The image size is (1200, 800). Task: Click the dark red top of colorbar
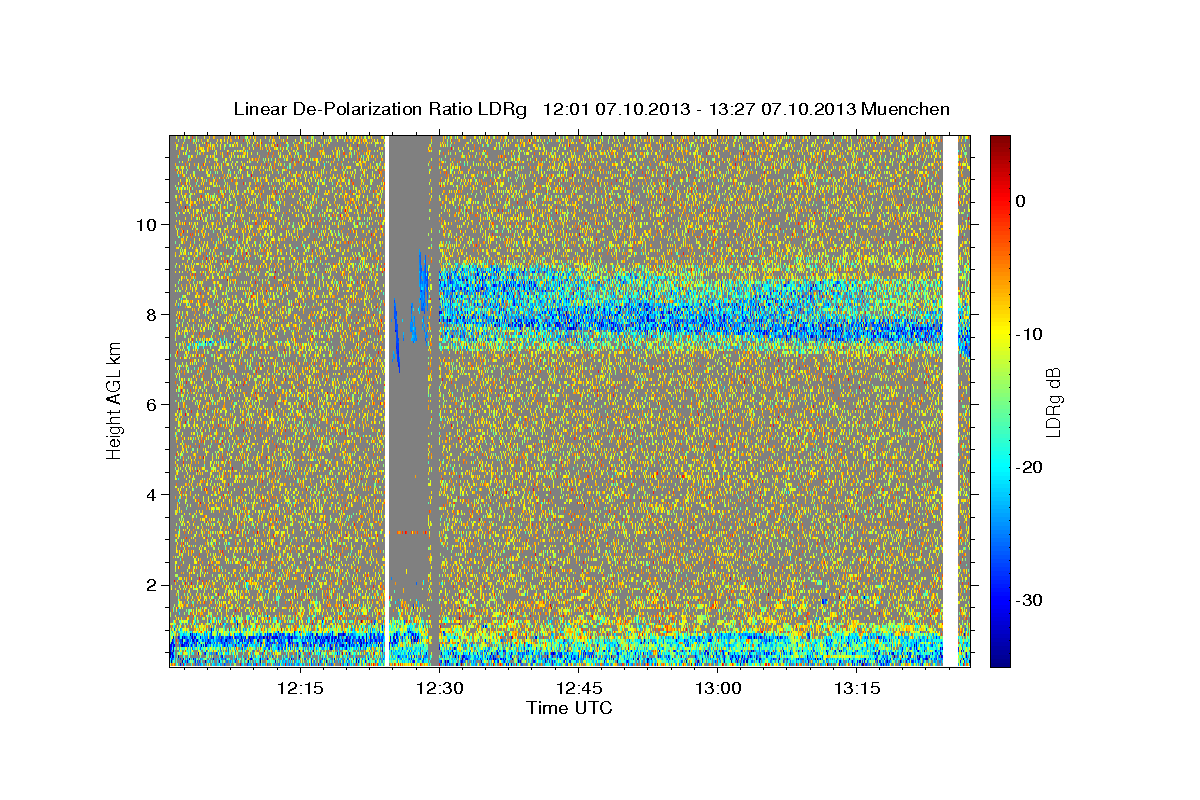(x=1000, y=143)
